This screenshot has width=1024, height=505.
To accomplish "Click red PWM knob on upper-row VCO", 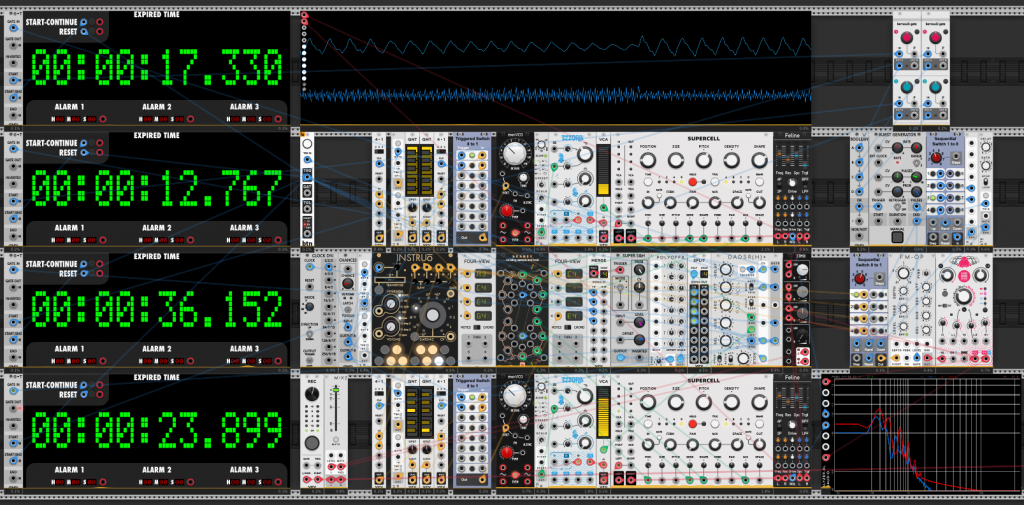I will pyautogui.click(x=507, y=211).
